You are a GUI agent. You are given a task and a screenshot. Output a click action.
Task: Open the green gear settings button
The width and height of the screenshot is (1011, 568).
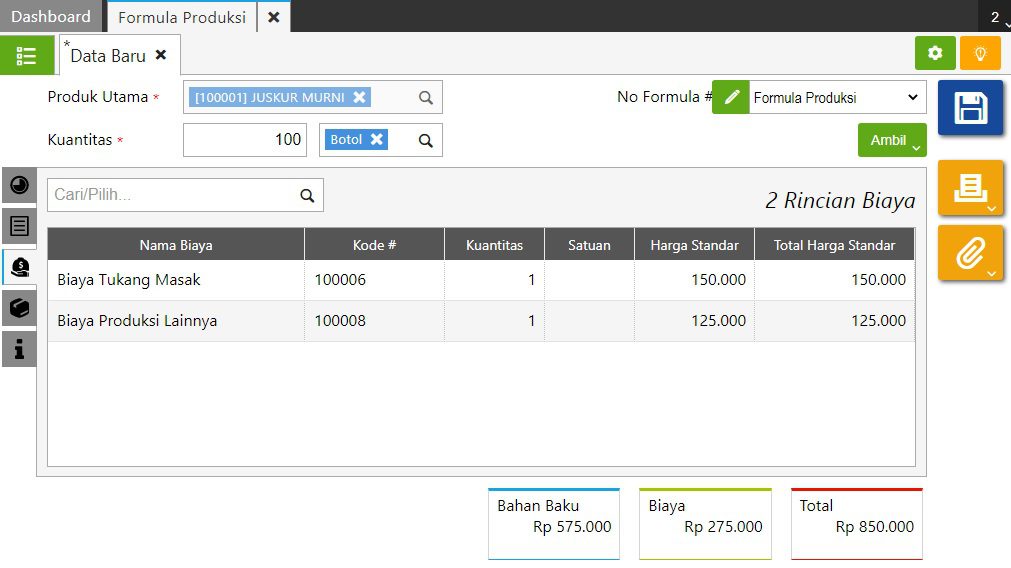coord(935,53)
